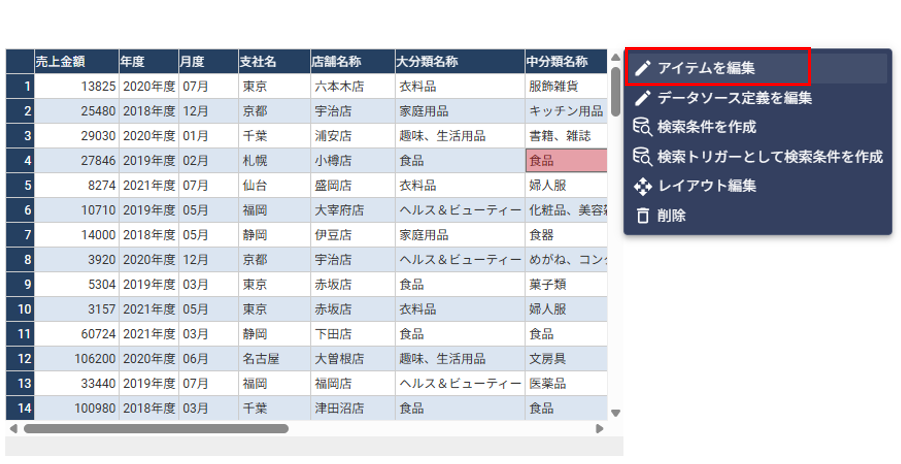The image size is (901, 464).
Task: Click the vertical scrollbar down arrow
Action: tap(615, 412)
